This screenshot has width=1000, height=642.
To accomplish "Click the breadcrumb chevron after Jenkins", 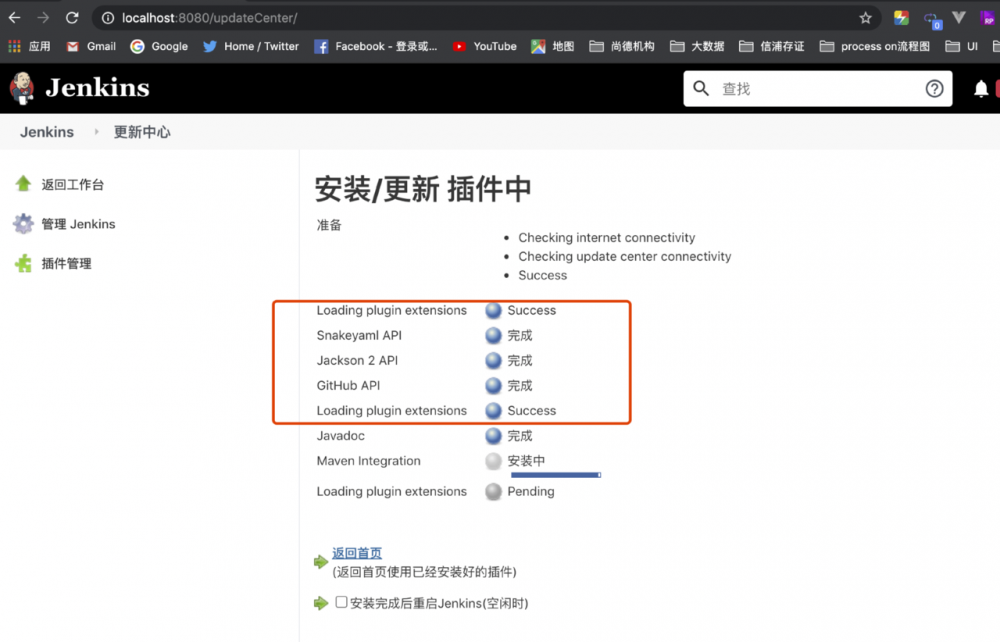I will 95,131.
